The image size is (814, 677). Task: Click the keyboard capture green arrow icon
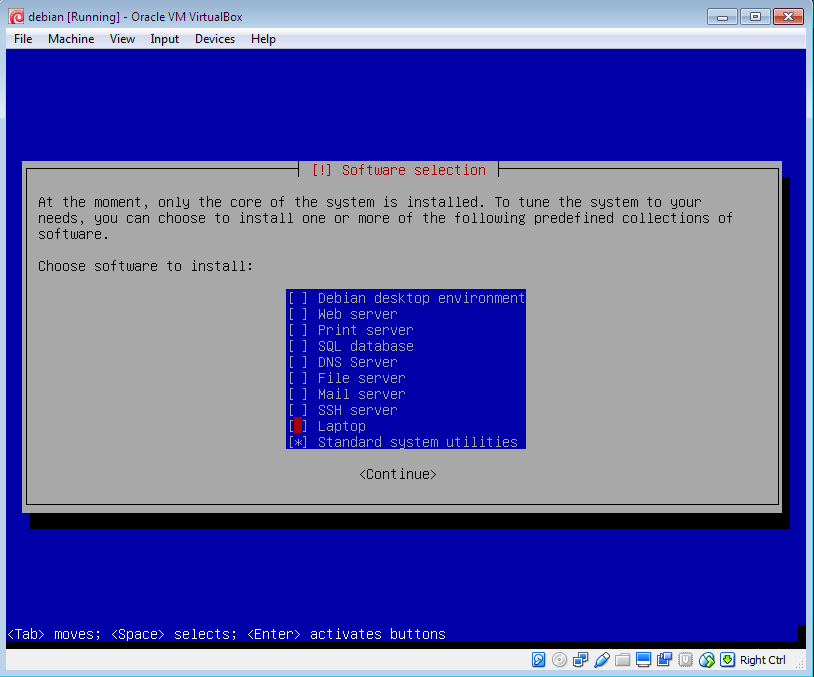point(728,660)
